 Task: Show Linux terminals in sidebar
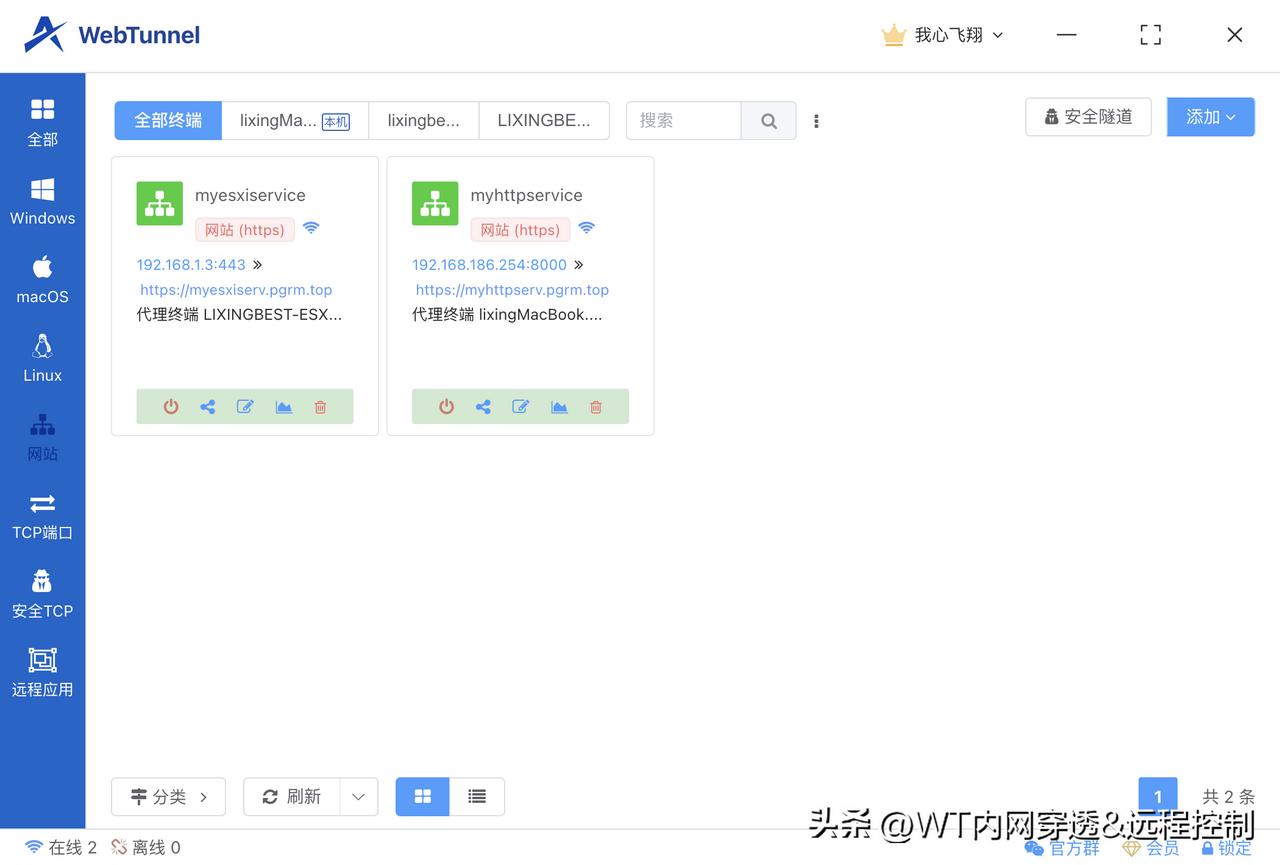point(42,359)
